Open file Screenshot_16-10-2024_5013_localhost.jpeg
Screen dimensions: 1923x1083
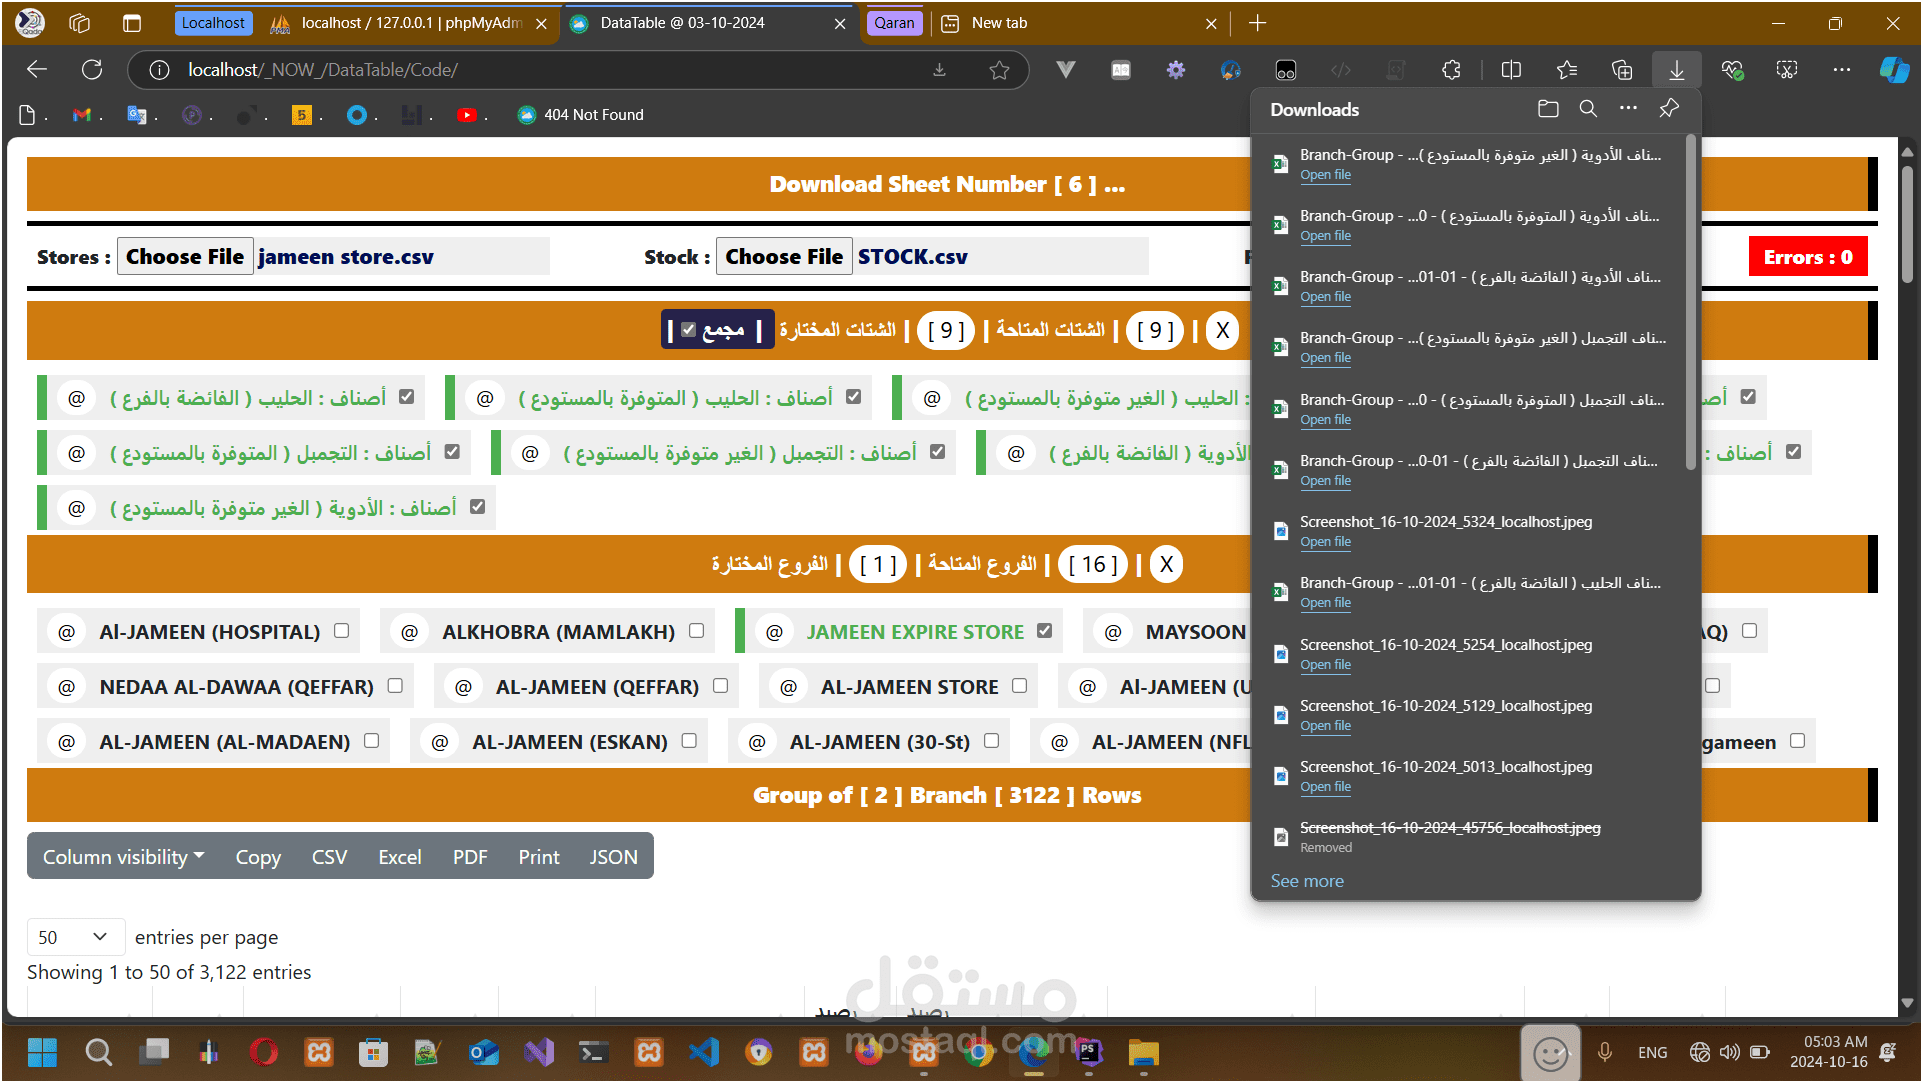(x=1325, y=787)
